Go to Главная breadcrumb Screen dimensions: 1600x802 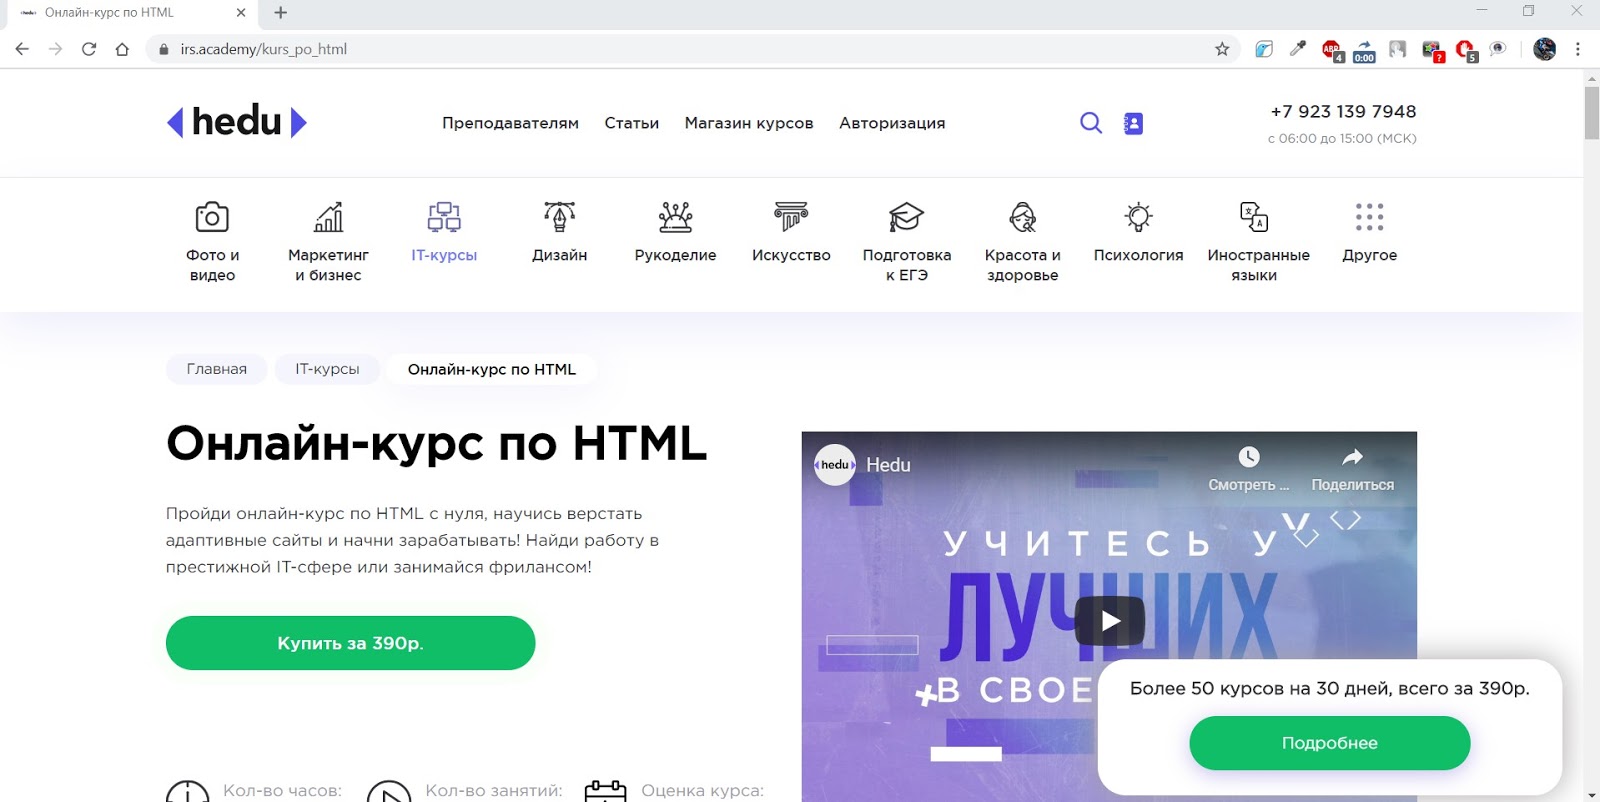217,369
